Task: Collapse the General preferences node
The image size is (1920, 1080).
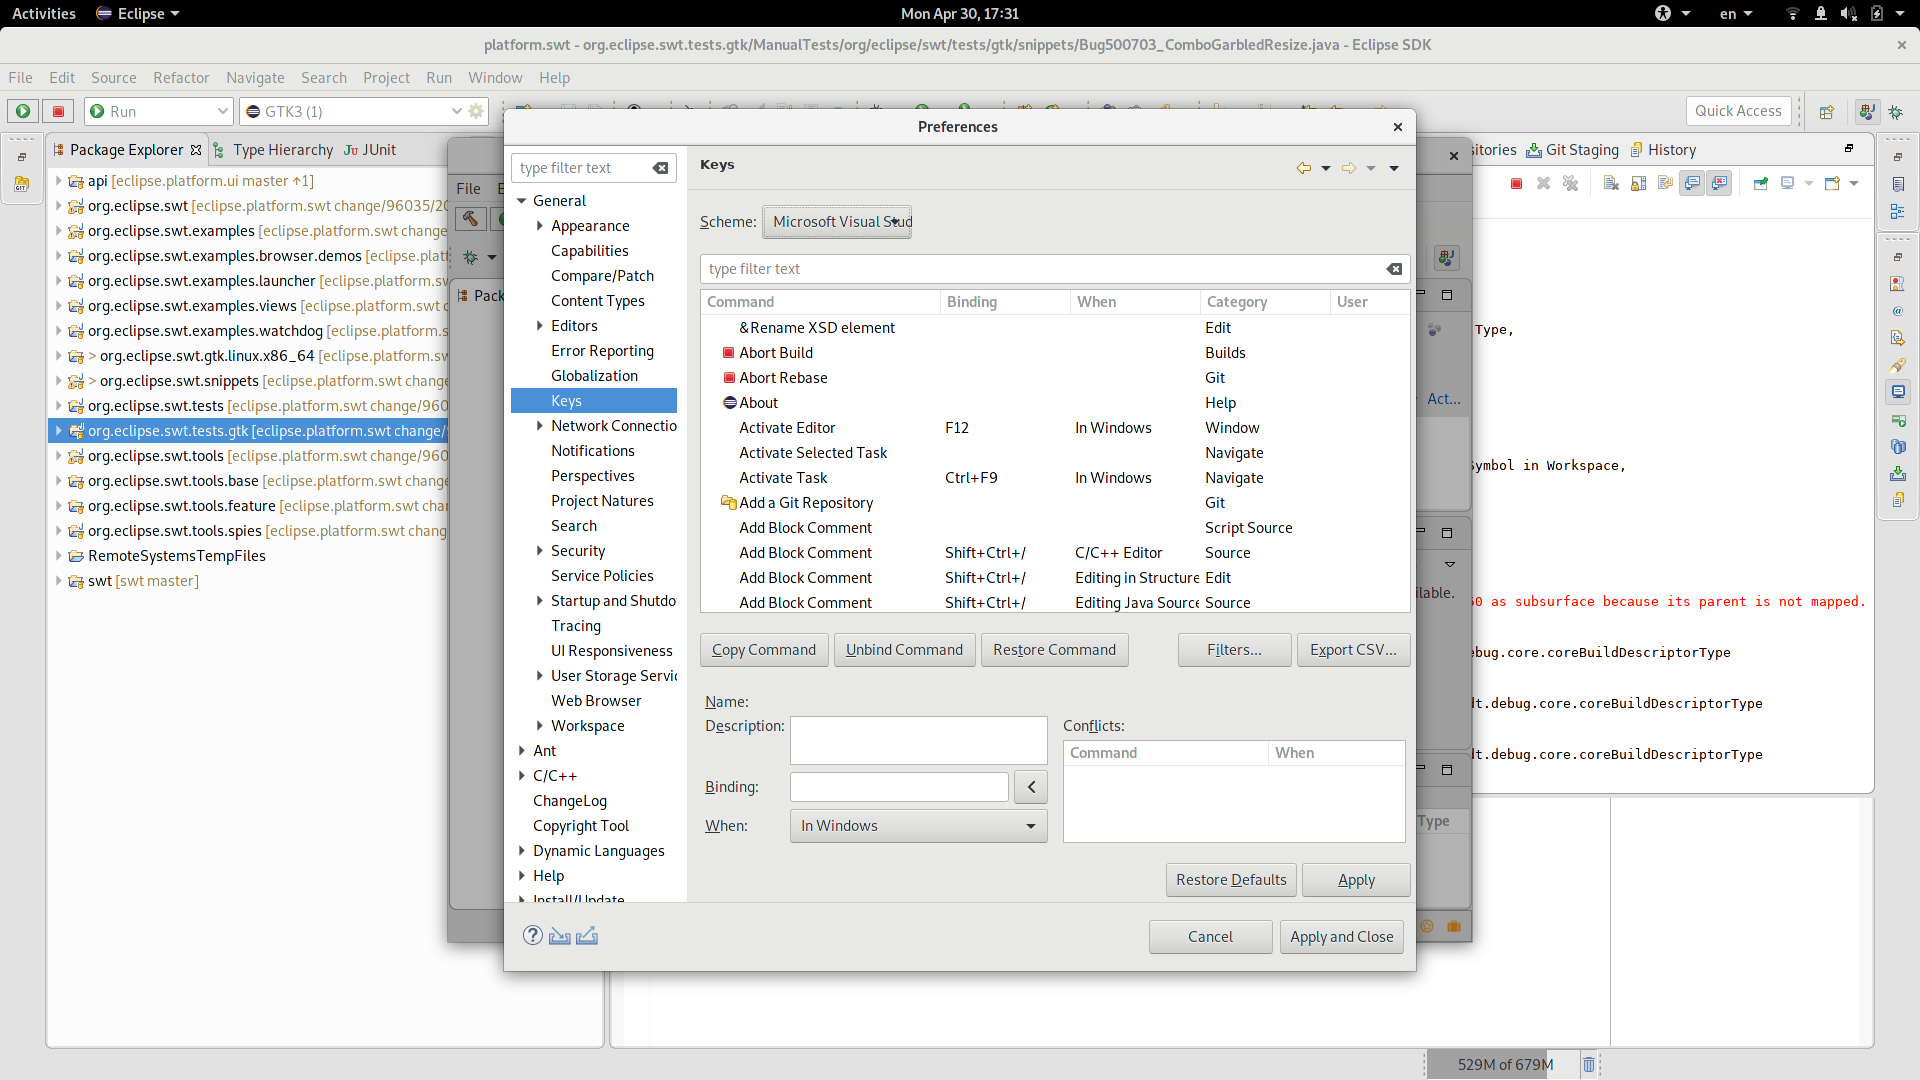Action: (x=522, y=201)
